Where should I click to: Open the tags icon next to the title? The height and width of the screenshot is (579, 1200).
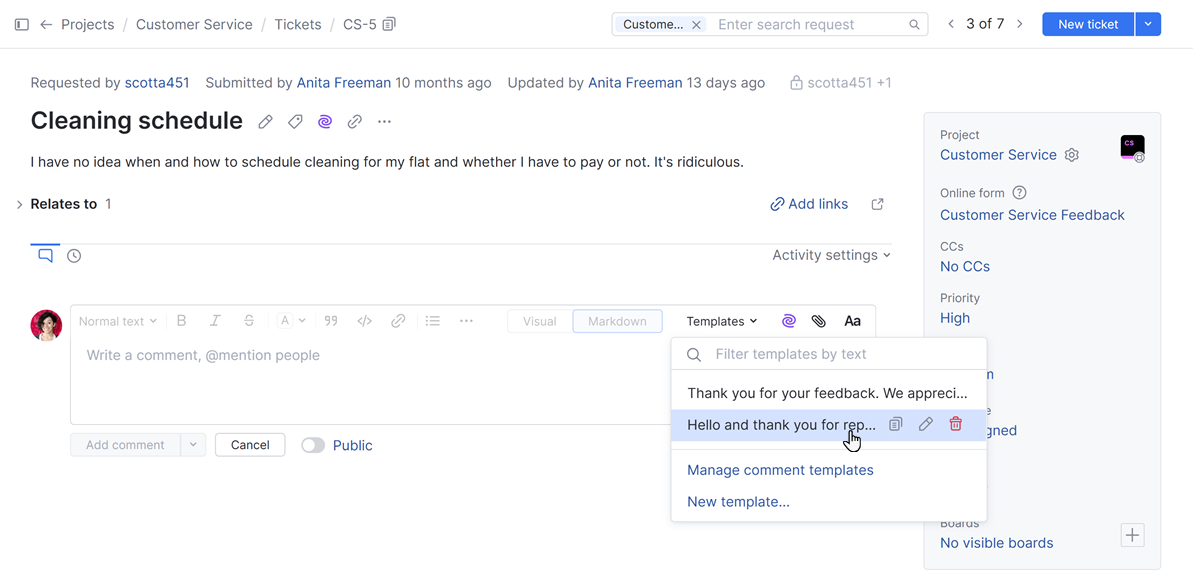click(294, 121)
